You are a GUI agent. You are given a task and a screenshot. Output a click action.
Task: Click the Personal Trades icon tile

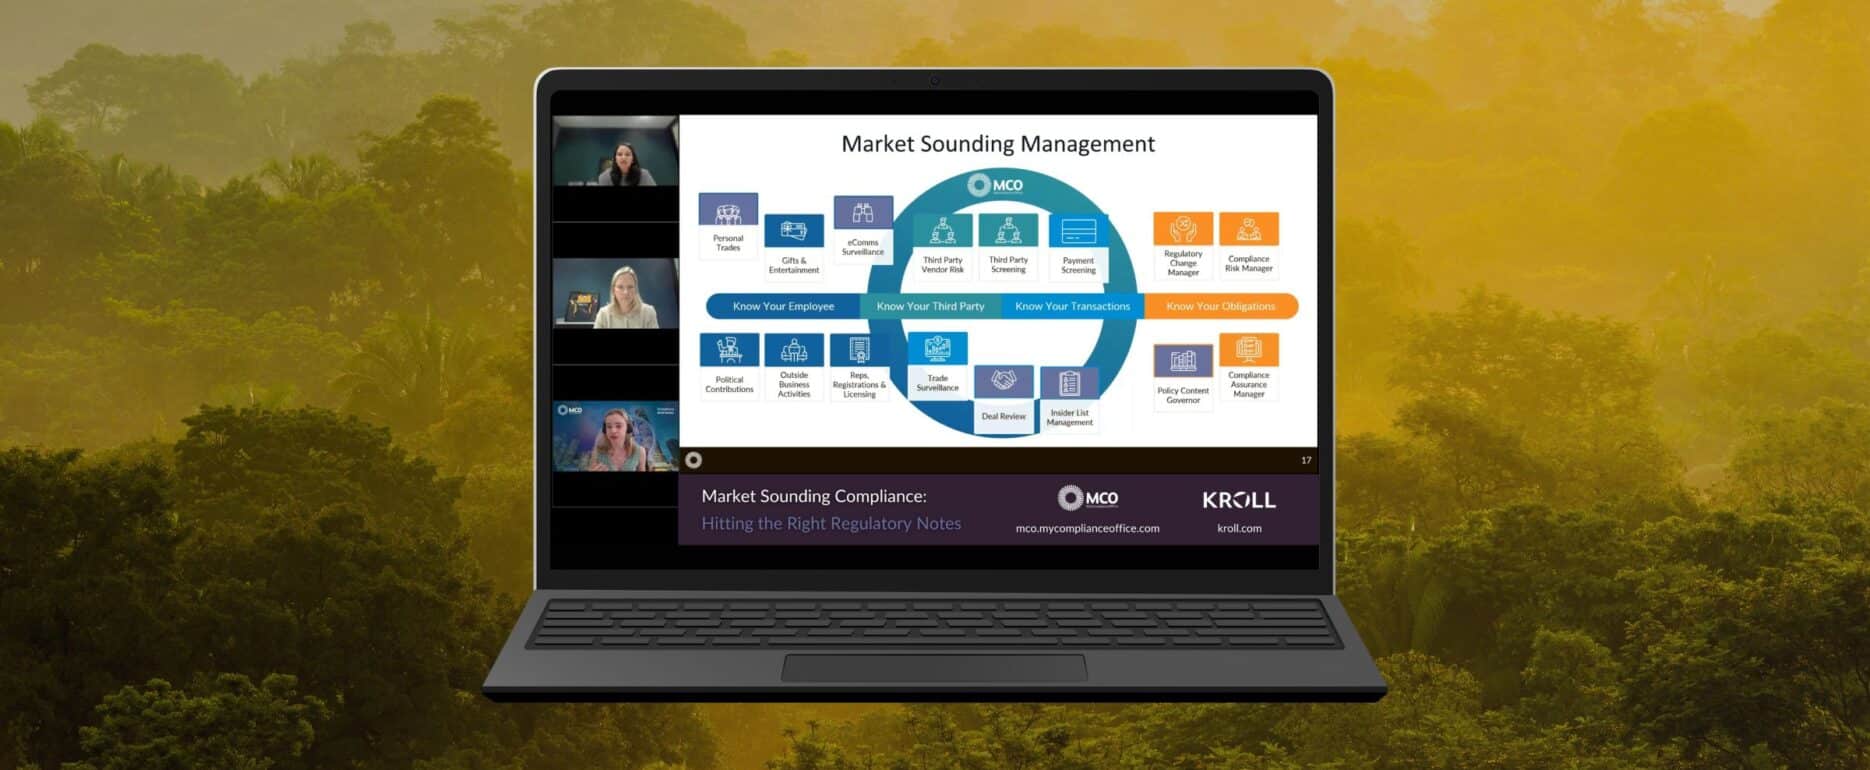pyautogui.click(x=728, y=210)
